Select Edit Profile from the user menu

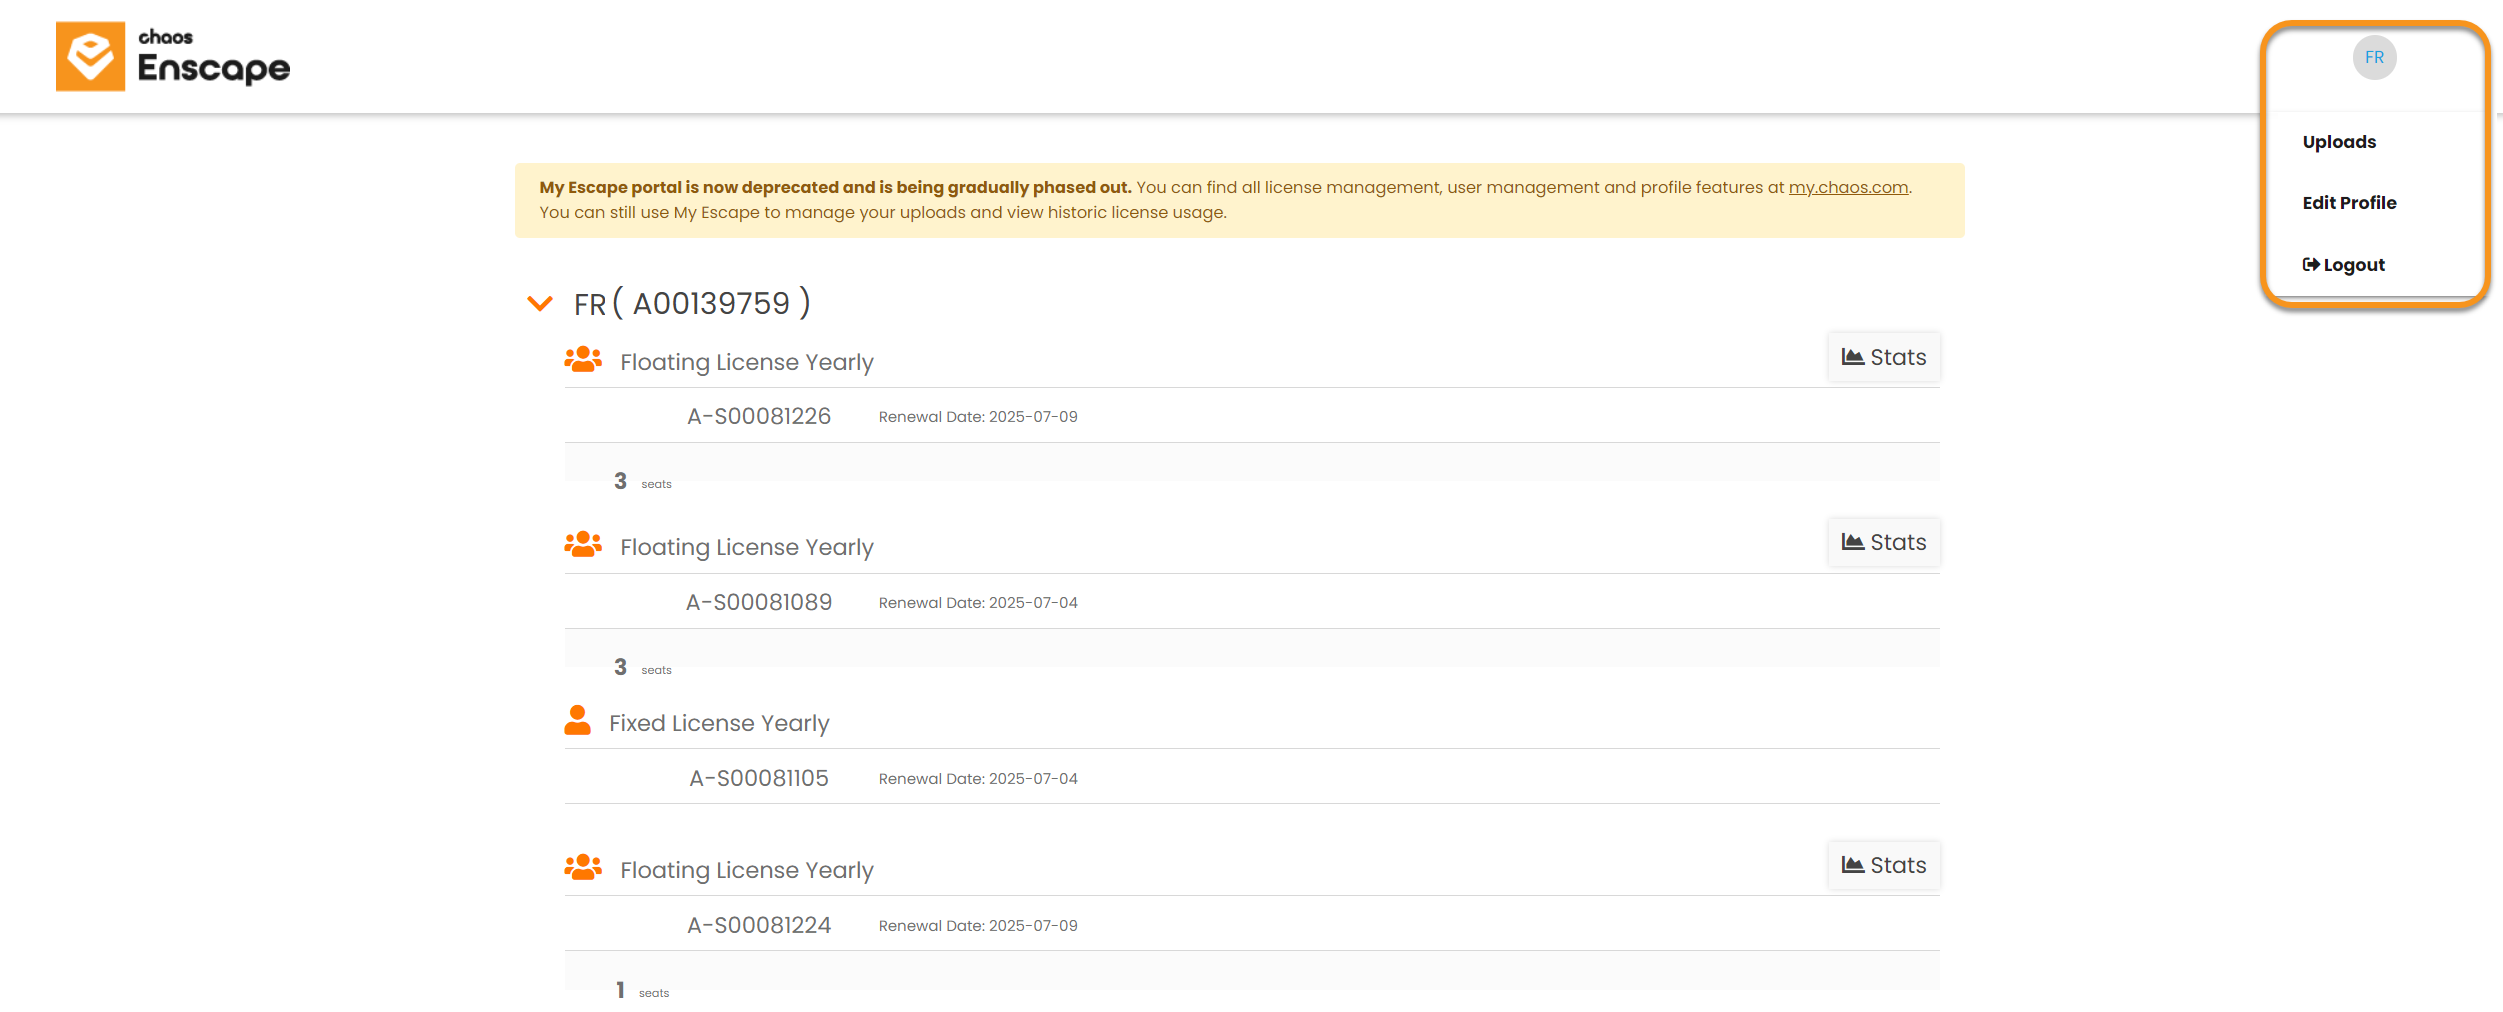(2349, 203)
